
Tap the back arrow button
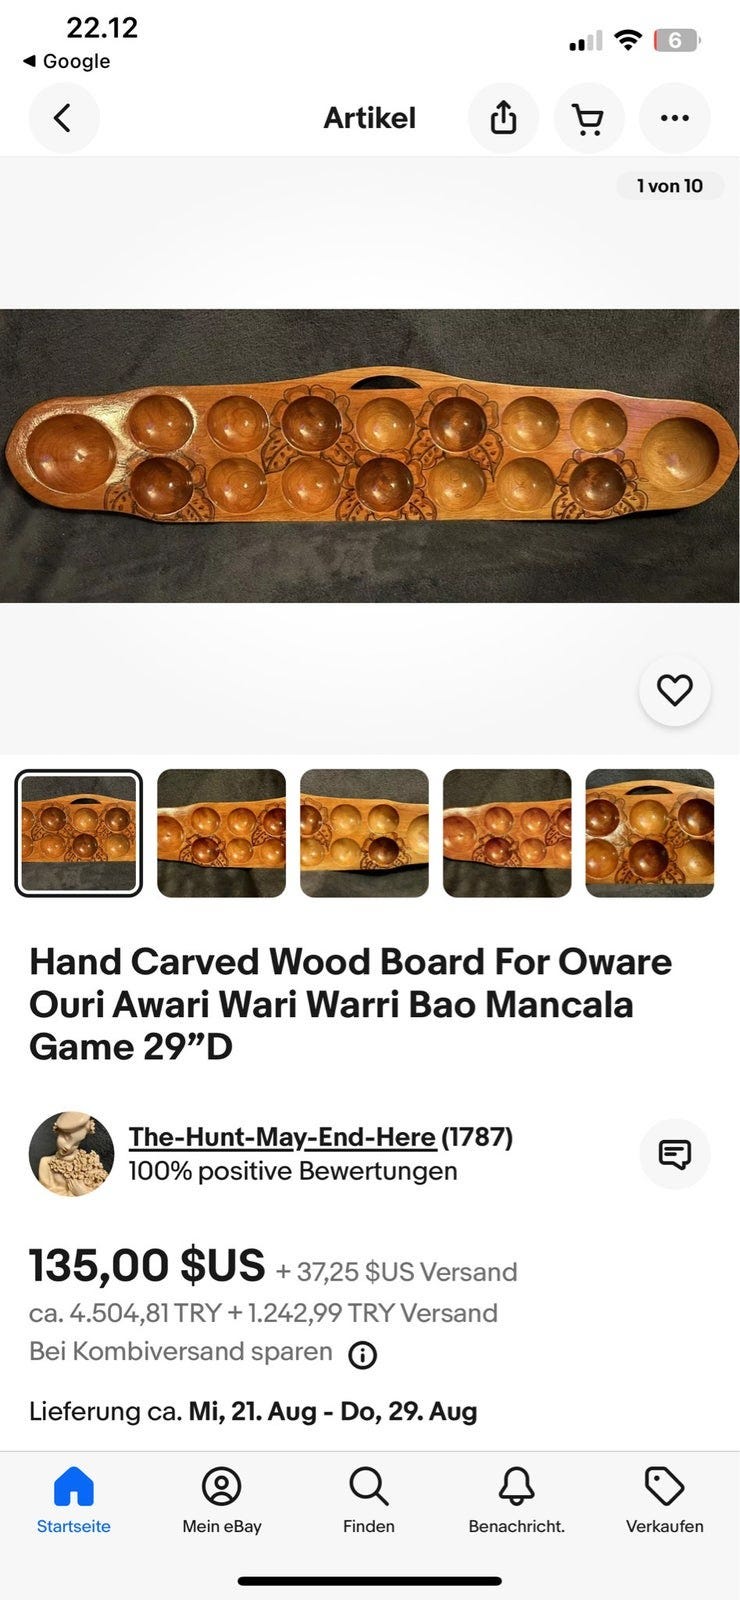[64, 118]
